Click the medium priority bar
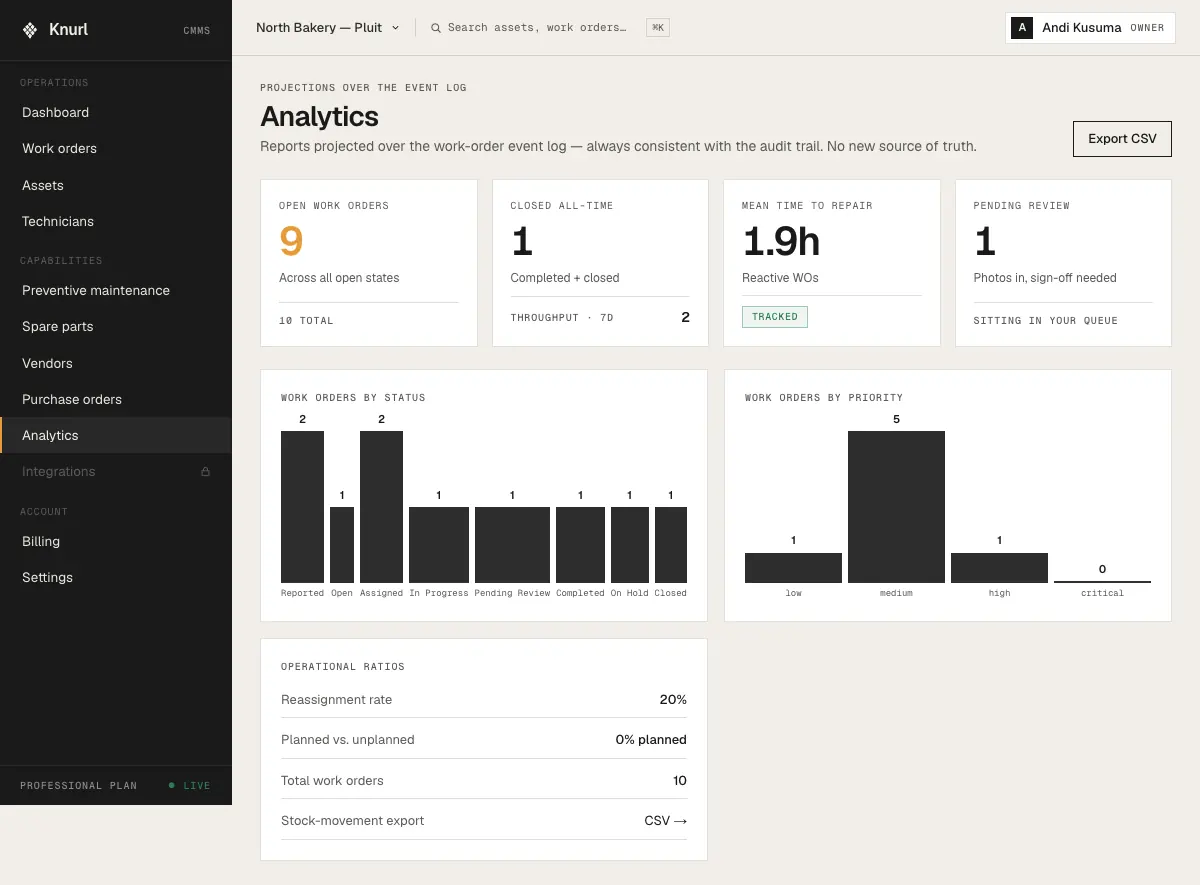Image resolution: width=1200 pixels, height=885 pixels. coord(896,507)
